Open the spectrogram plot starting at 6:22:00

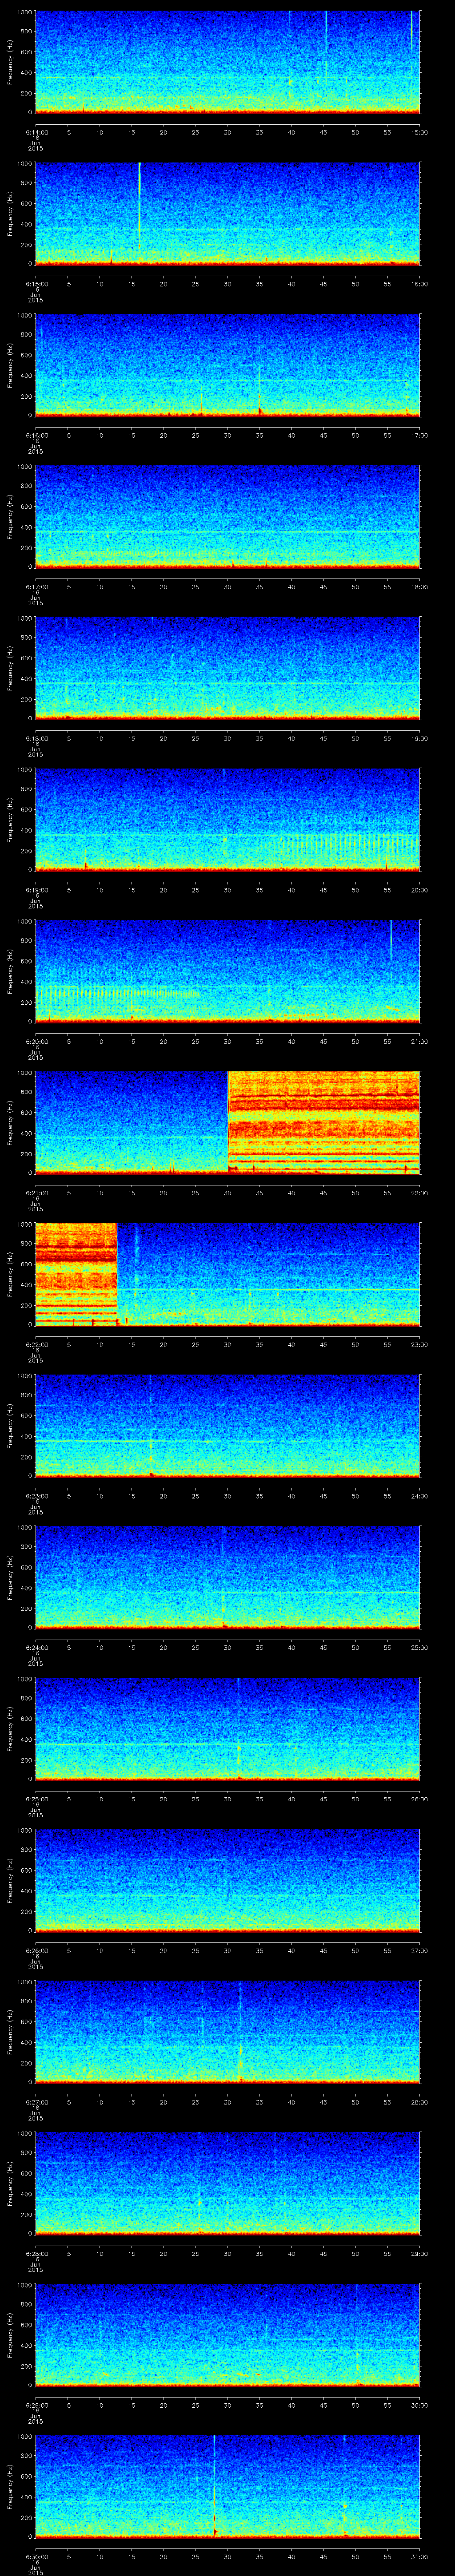pyautogui.click(x=227, y=1273)
